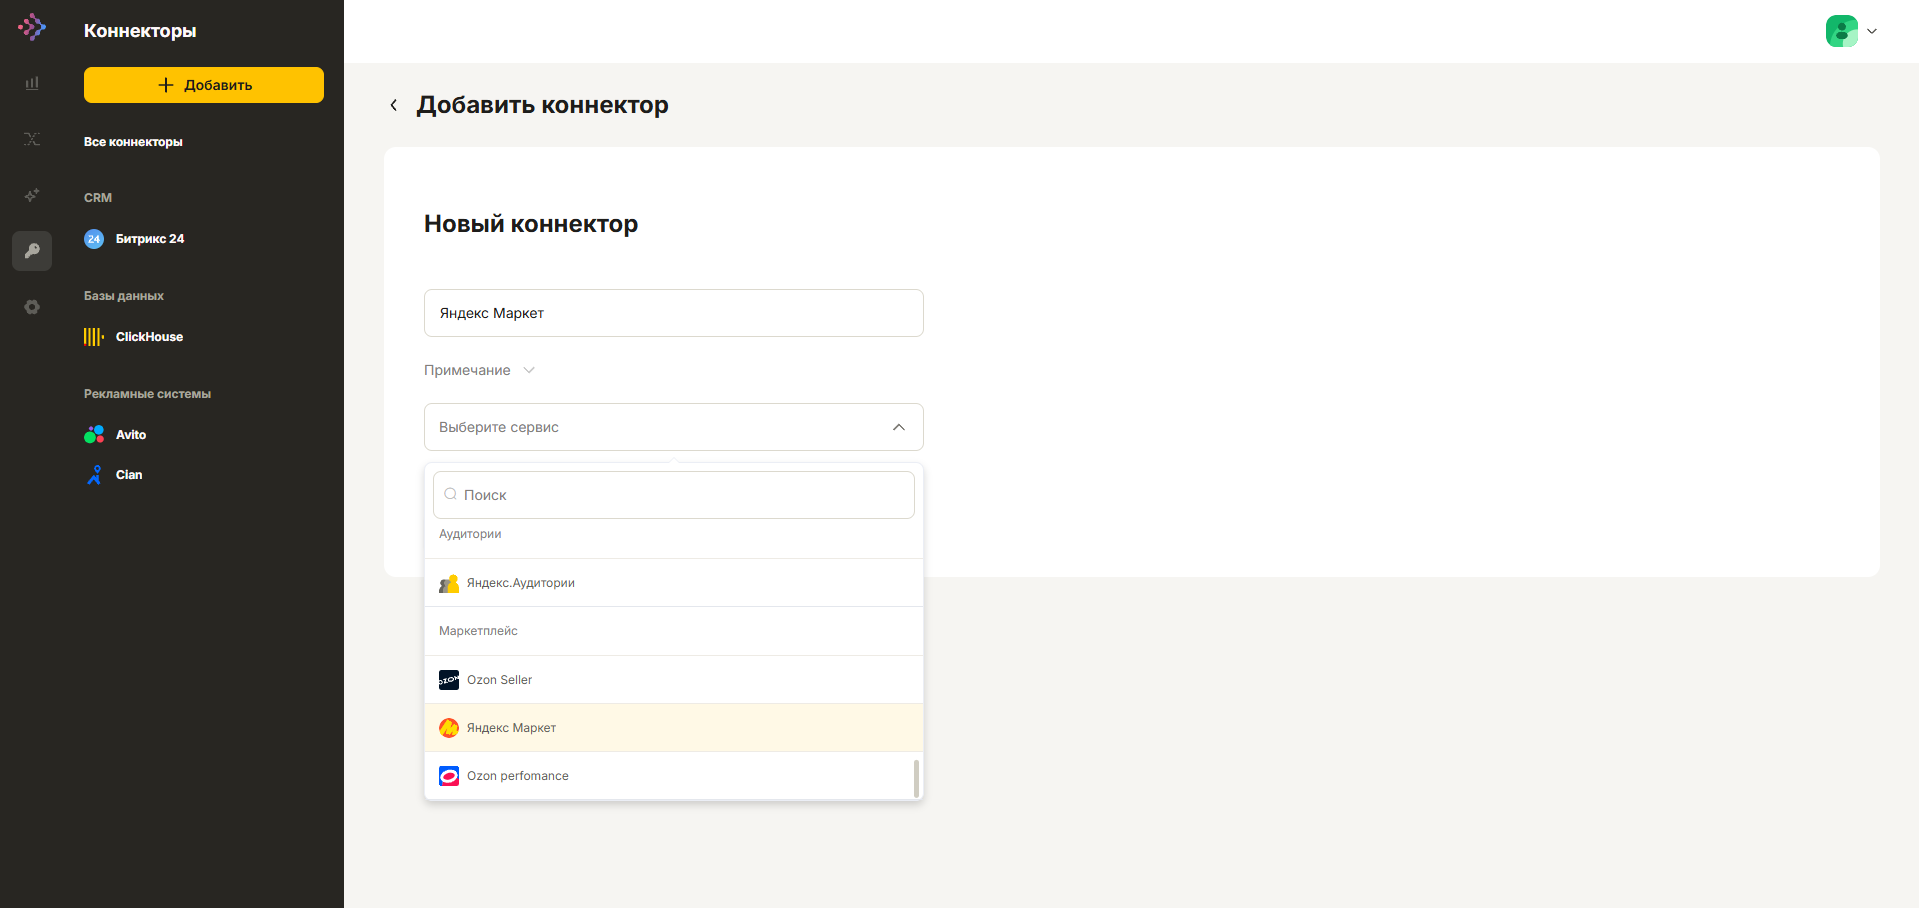Click the Bitrix 24 logo icon
The width and height of the screenshot is (1919, 908).
point(94,239)
